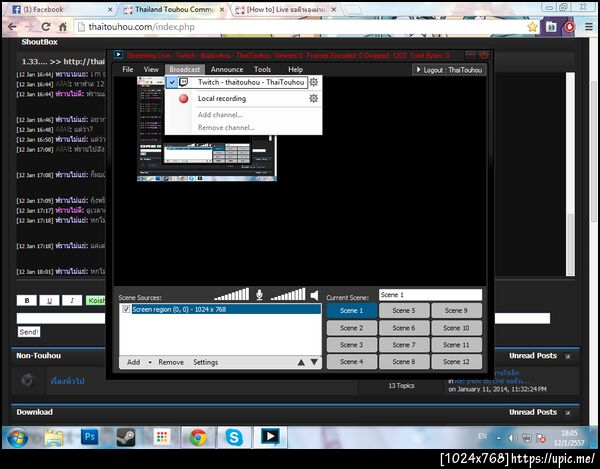
Task: Start Local recording red dot
Action: click(184, 98)
